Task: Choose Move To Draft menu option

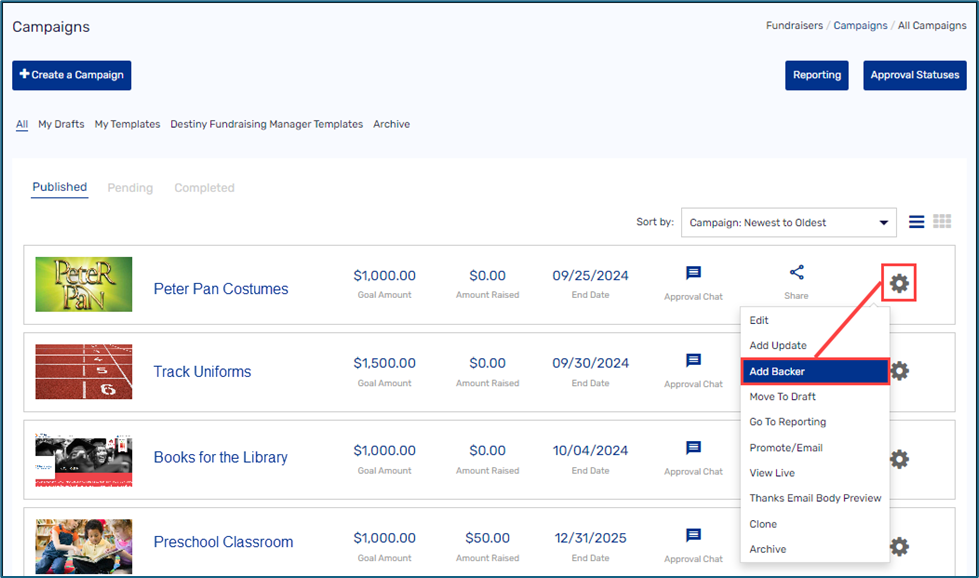Action: (783, 397)
